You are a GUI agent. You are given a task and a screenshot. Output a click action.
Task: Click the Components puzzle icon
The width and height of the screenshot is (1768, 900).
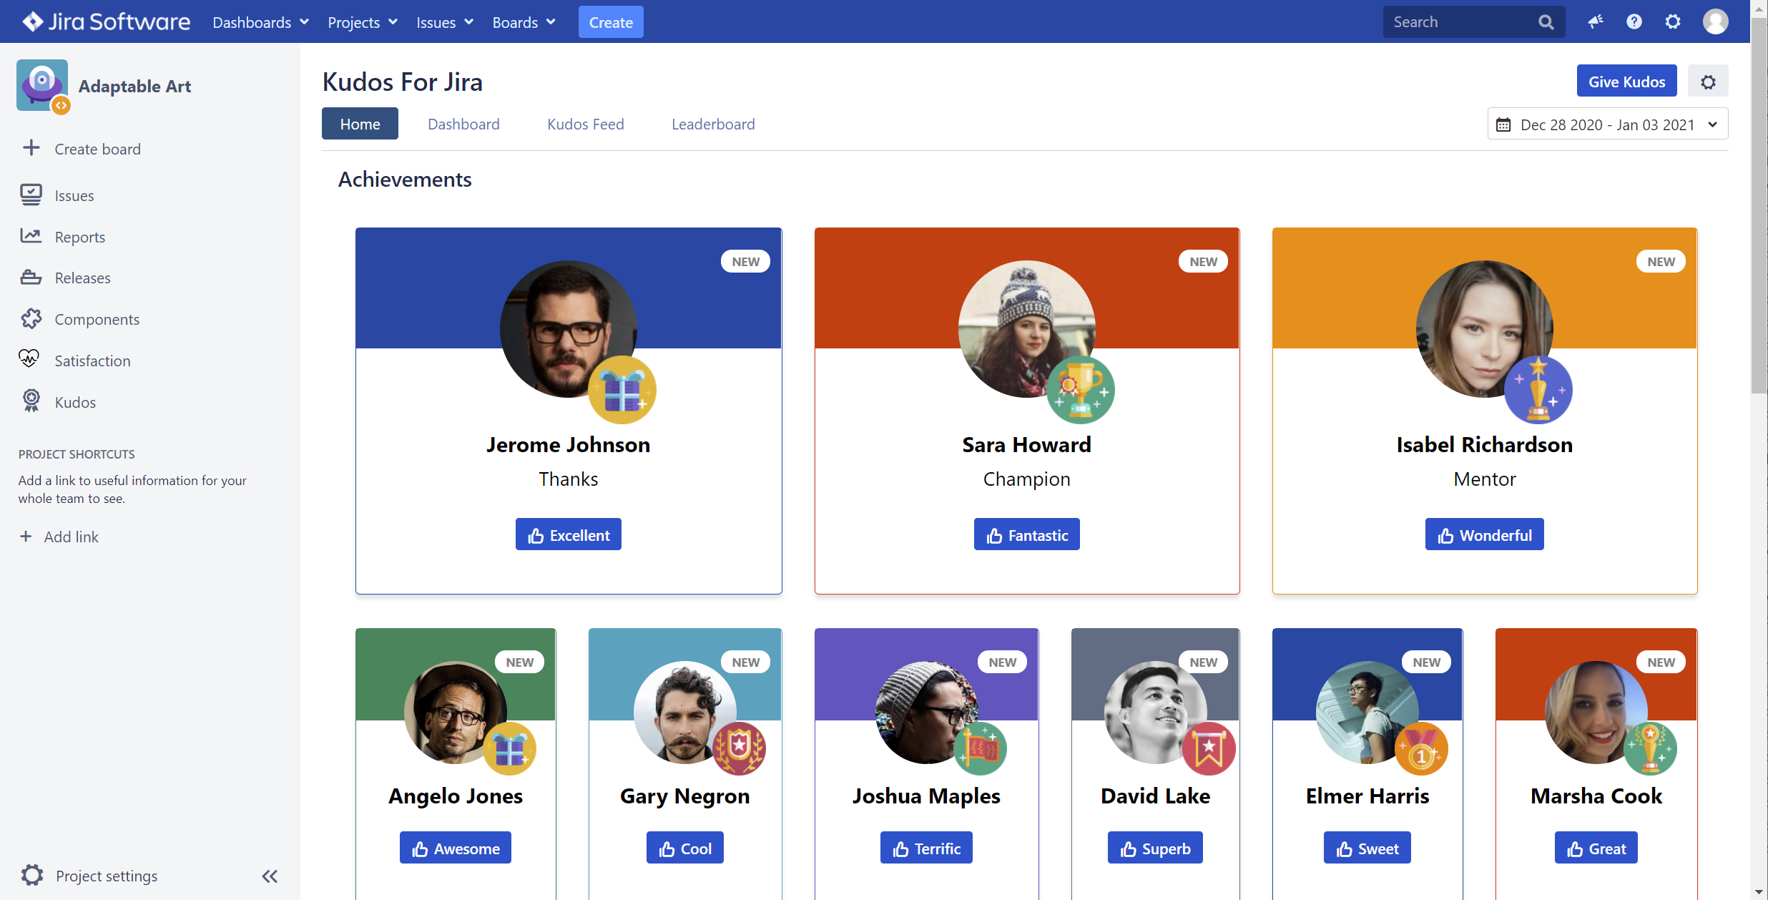(x=31, y=318)
